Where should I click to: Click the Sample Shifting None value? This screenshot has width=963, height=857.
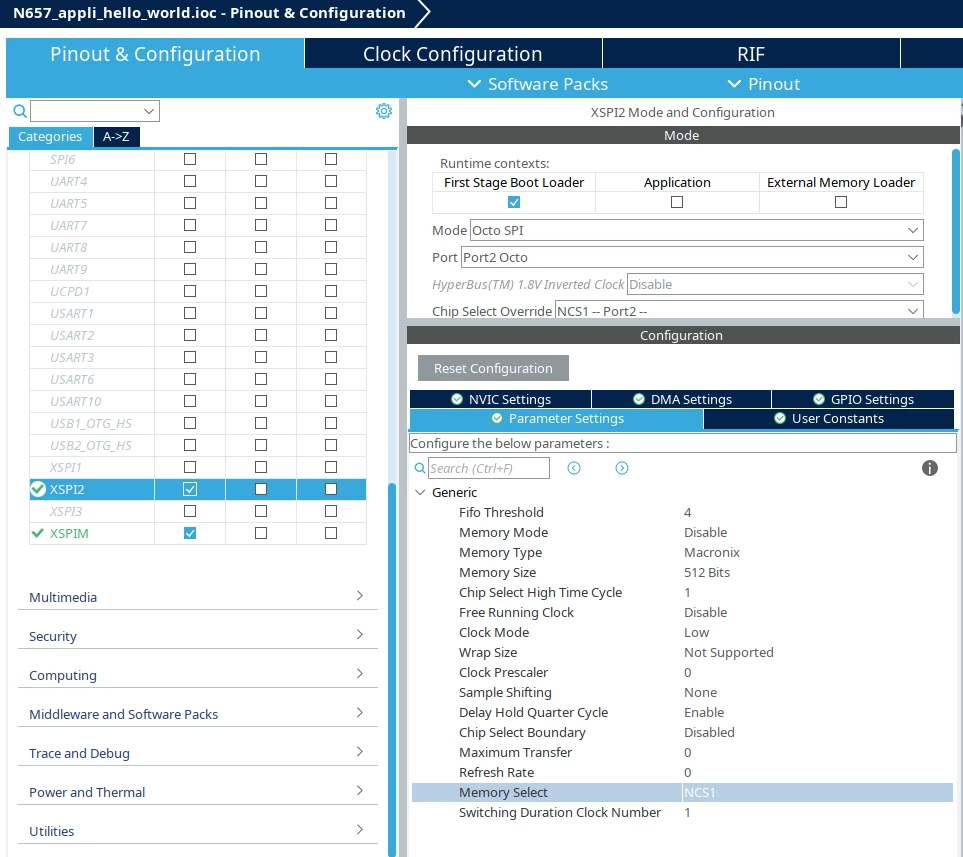coord(700,692)
